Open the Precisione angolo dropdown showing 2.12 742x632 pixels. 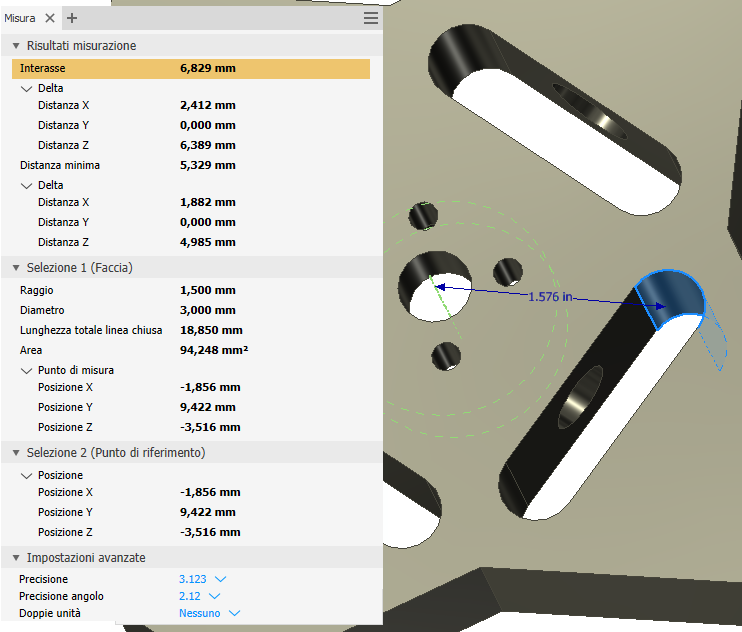tap(199, 596)
